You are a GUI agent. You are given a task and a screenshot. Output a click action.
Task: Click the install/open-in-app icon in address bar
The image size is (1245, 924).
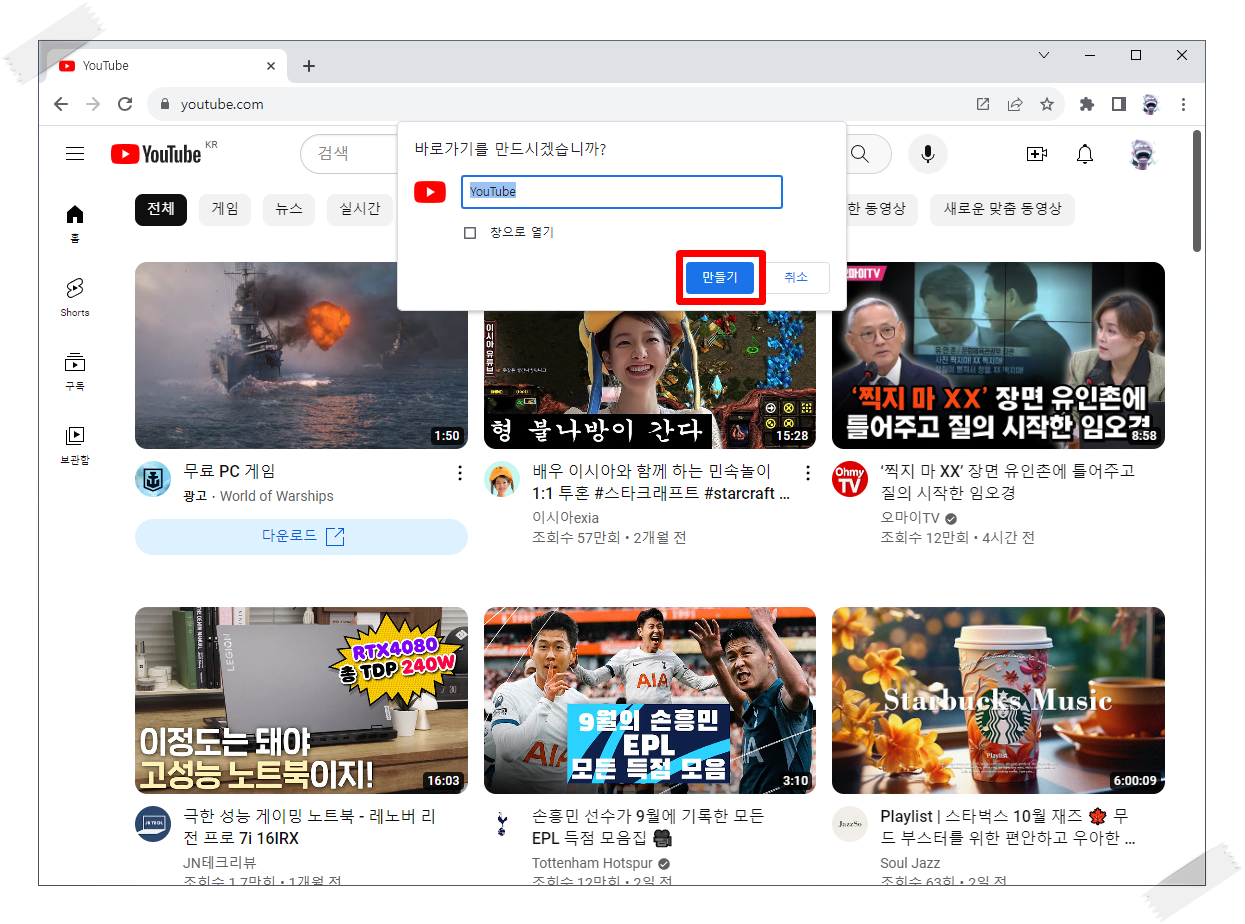[x=983, y=104]
